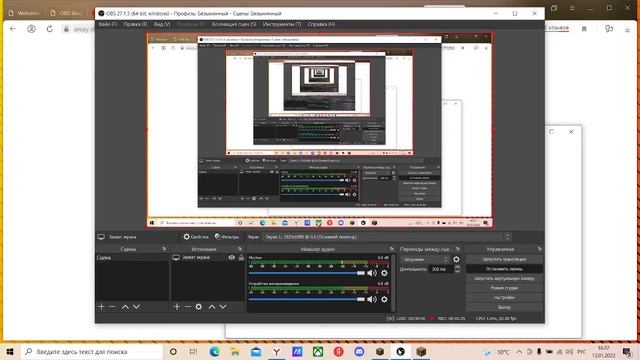Toggle lock of Захват экрана source
The image size is (640, 360).
(x=241, y=258)
